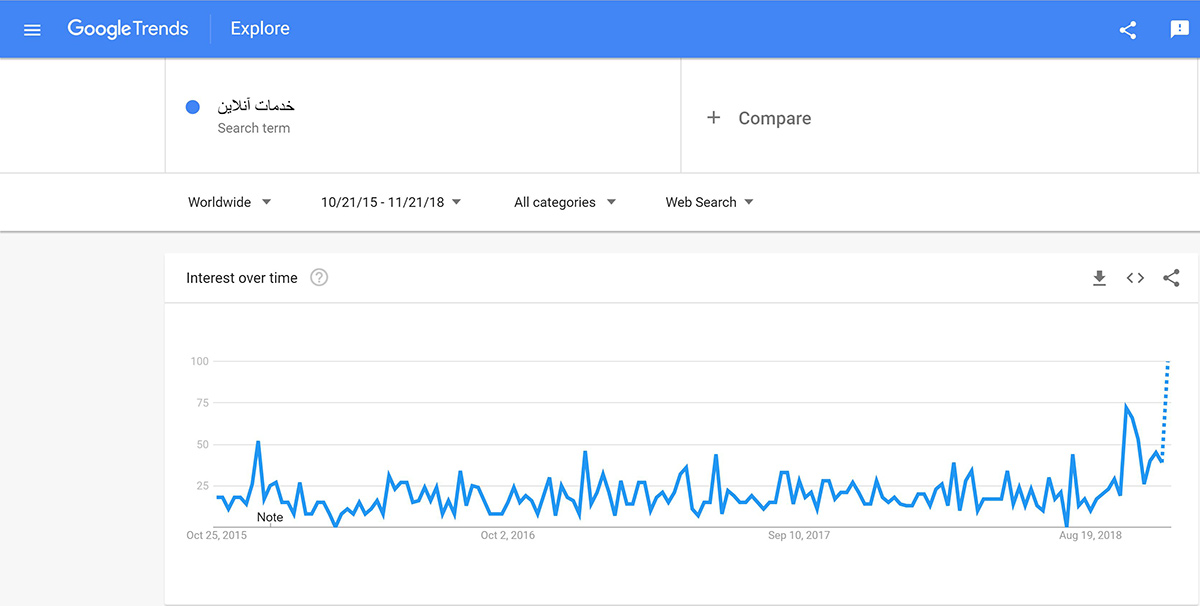Edit the Arabic search term field
1200x606 pixels.
(x=256, y=106)
